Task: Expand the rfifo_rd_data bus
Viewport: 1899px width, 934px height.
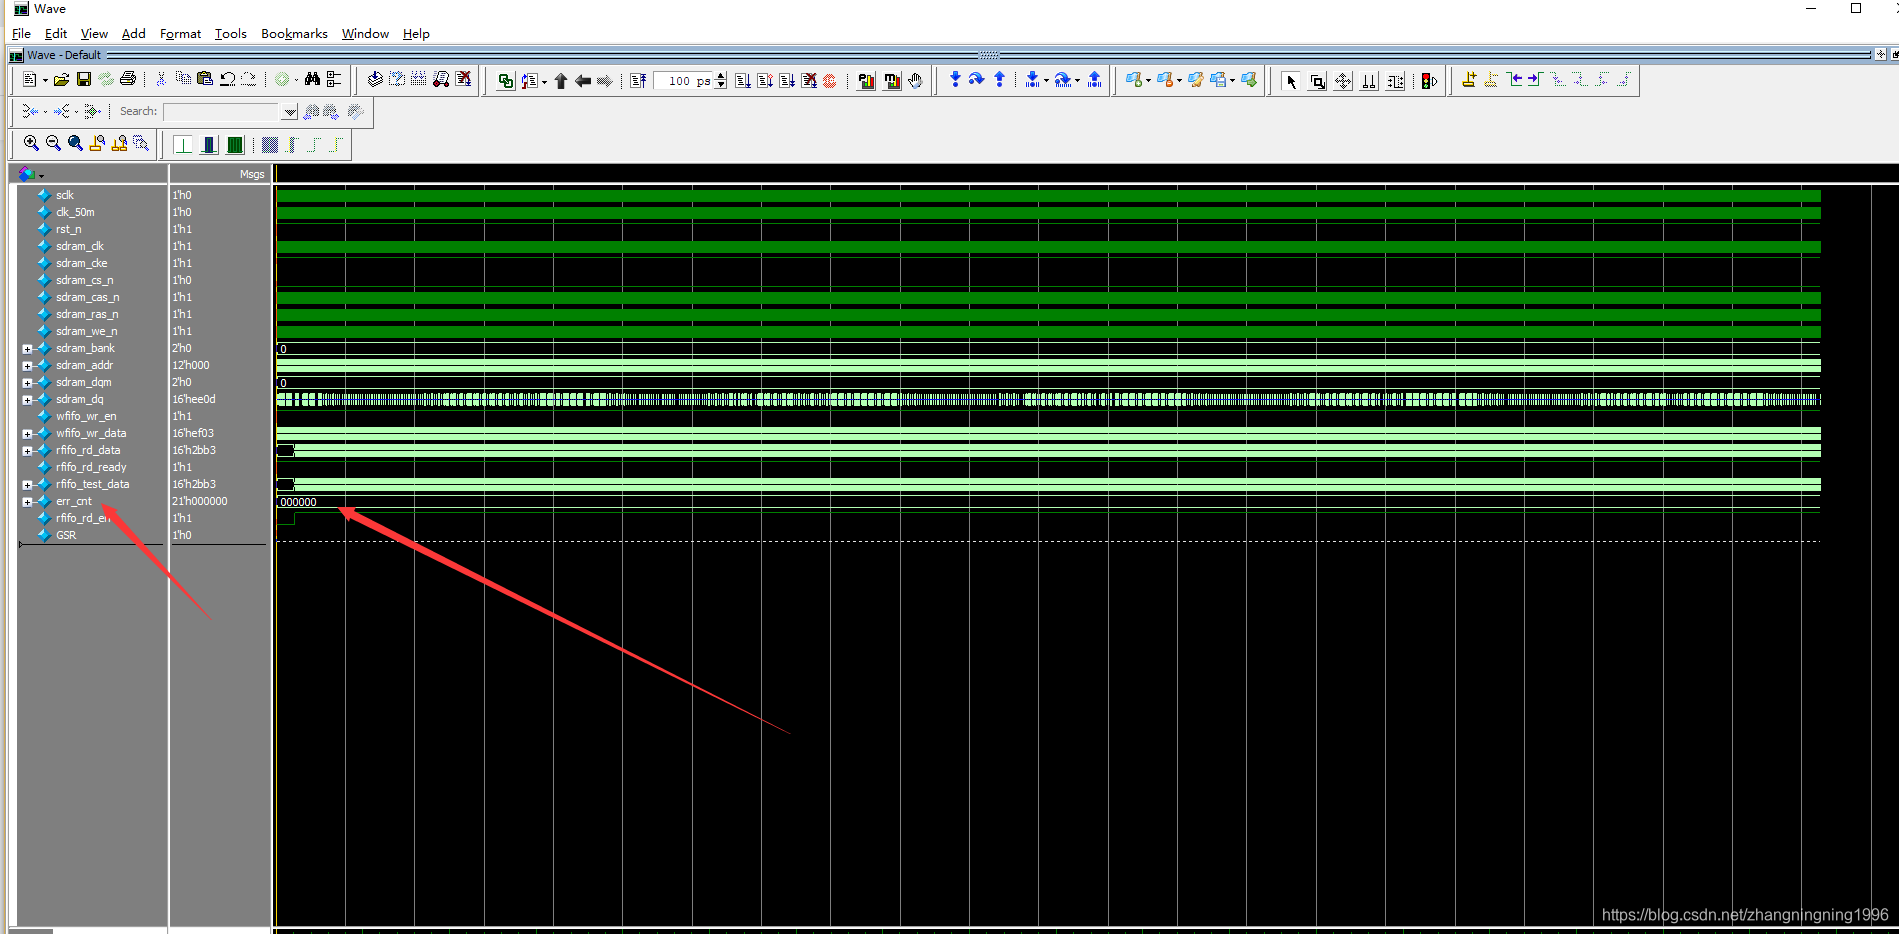Action: pyautogui.click(x=28, y=451)
